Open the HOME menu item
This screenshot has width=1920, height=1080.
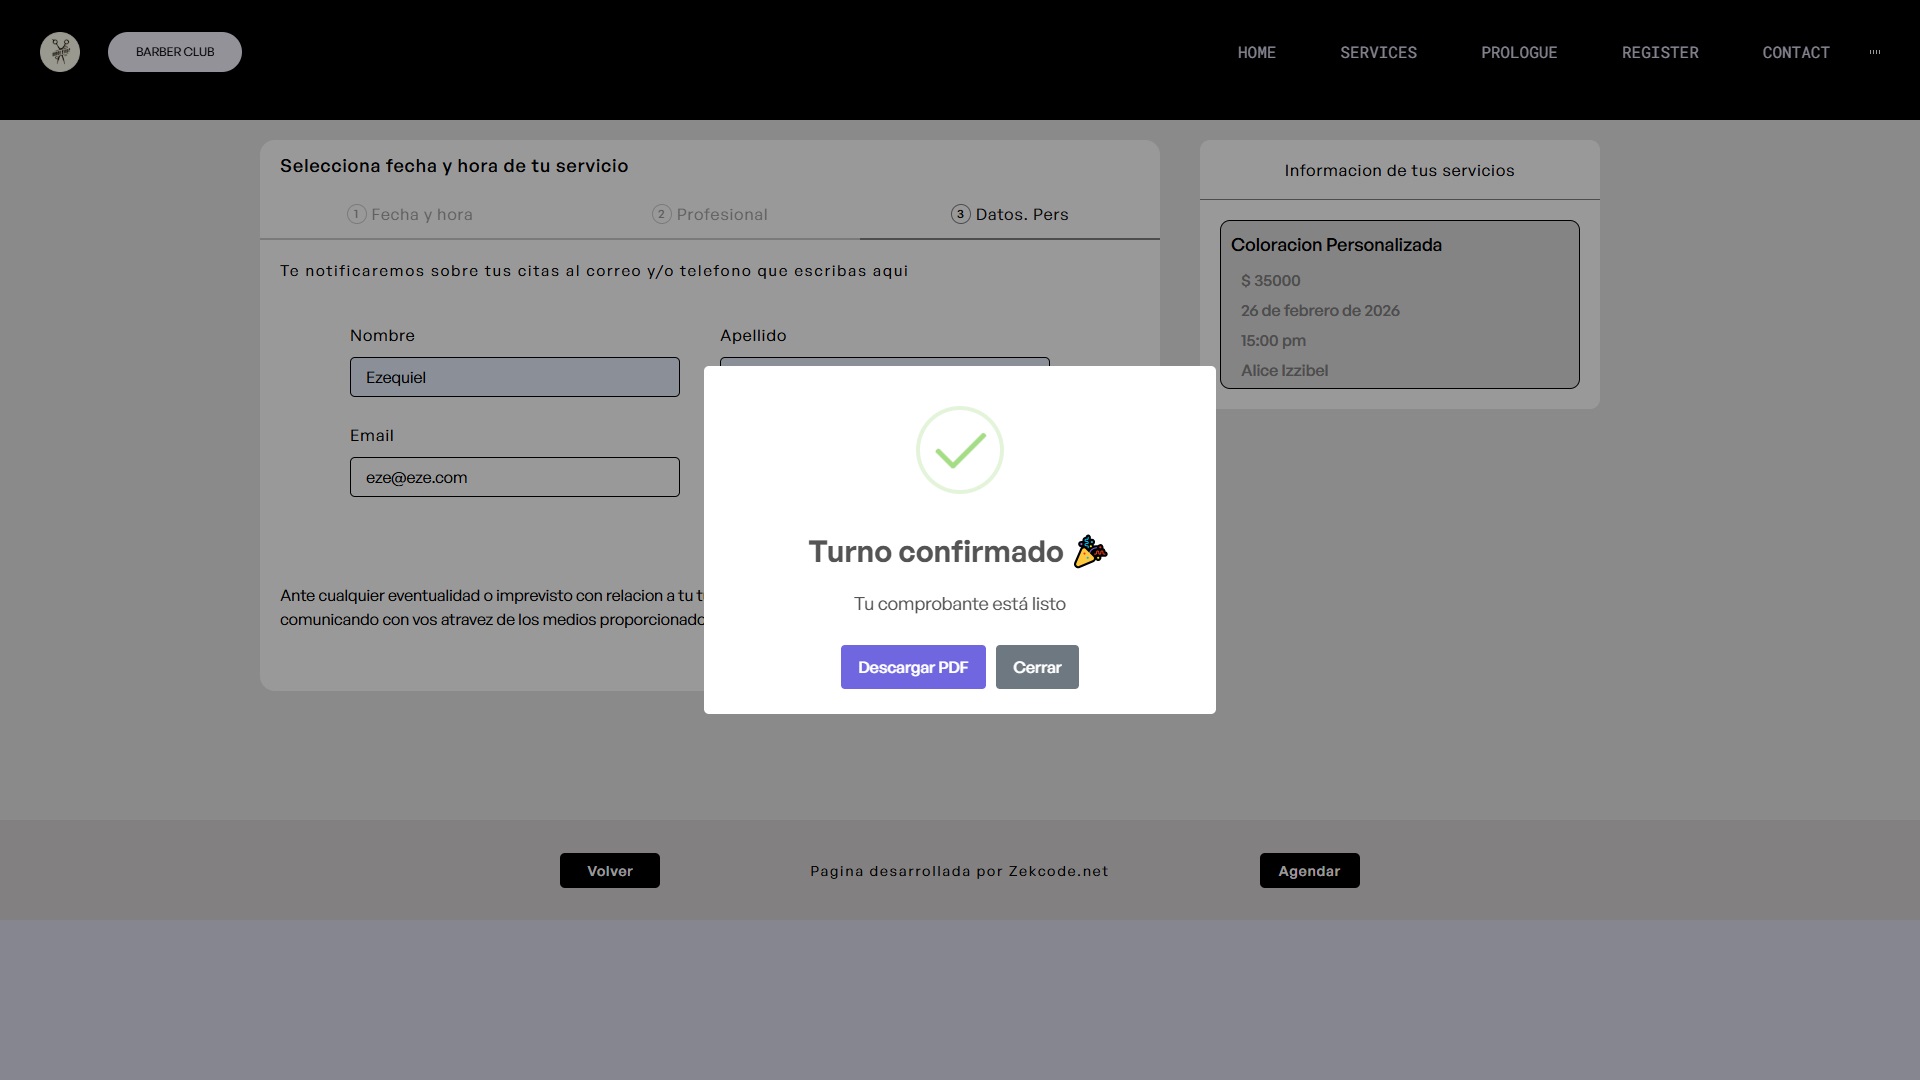tap(1256, 52)
